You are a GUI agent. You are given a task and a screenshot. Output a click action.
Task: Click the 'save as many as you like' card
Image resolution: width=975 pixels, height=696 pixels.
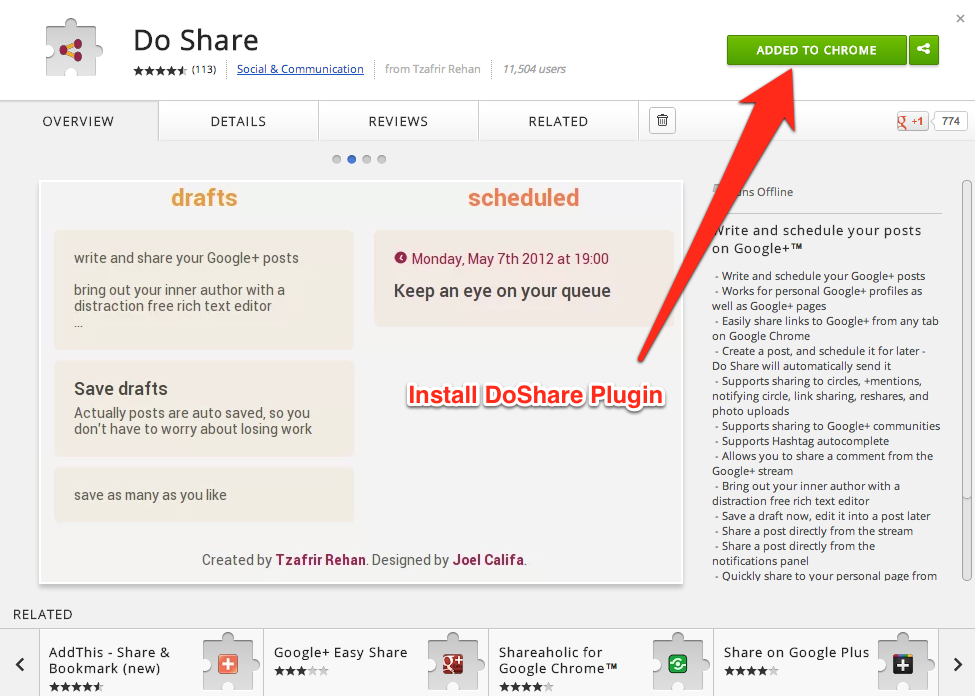[204, 494]
